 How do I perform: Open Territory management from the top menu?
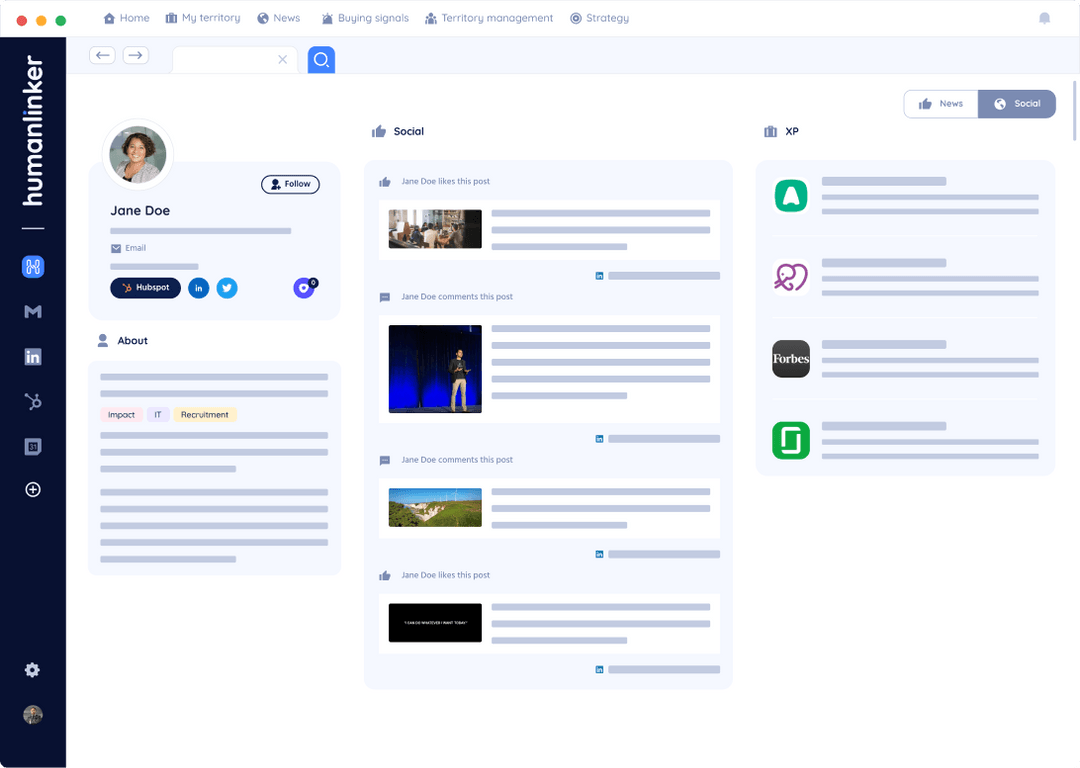click(489, 18)
